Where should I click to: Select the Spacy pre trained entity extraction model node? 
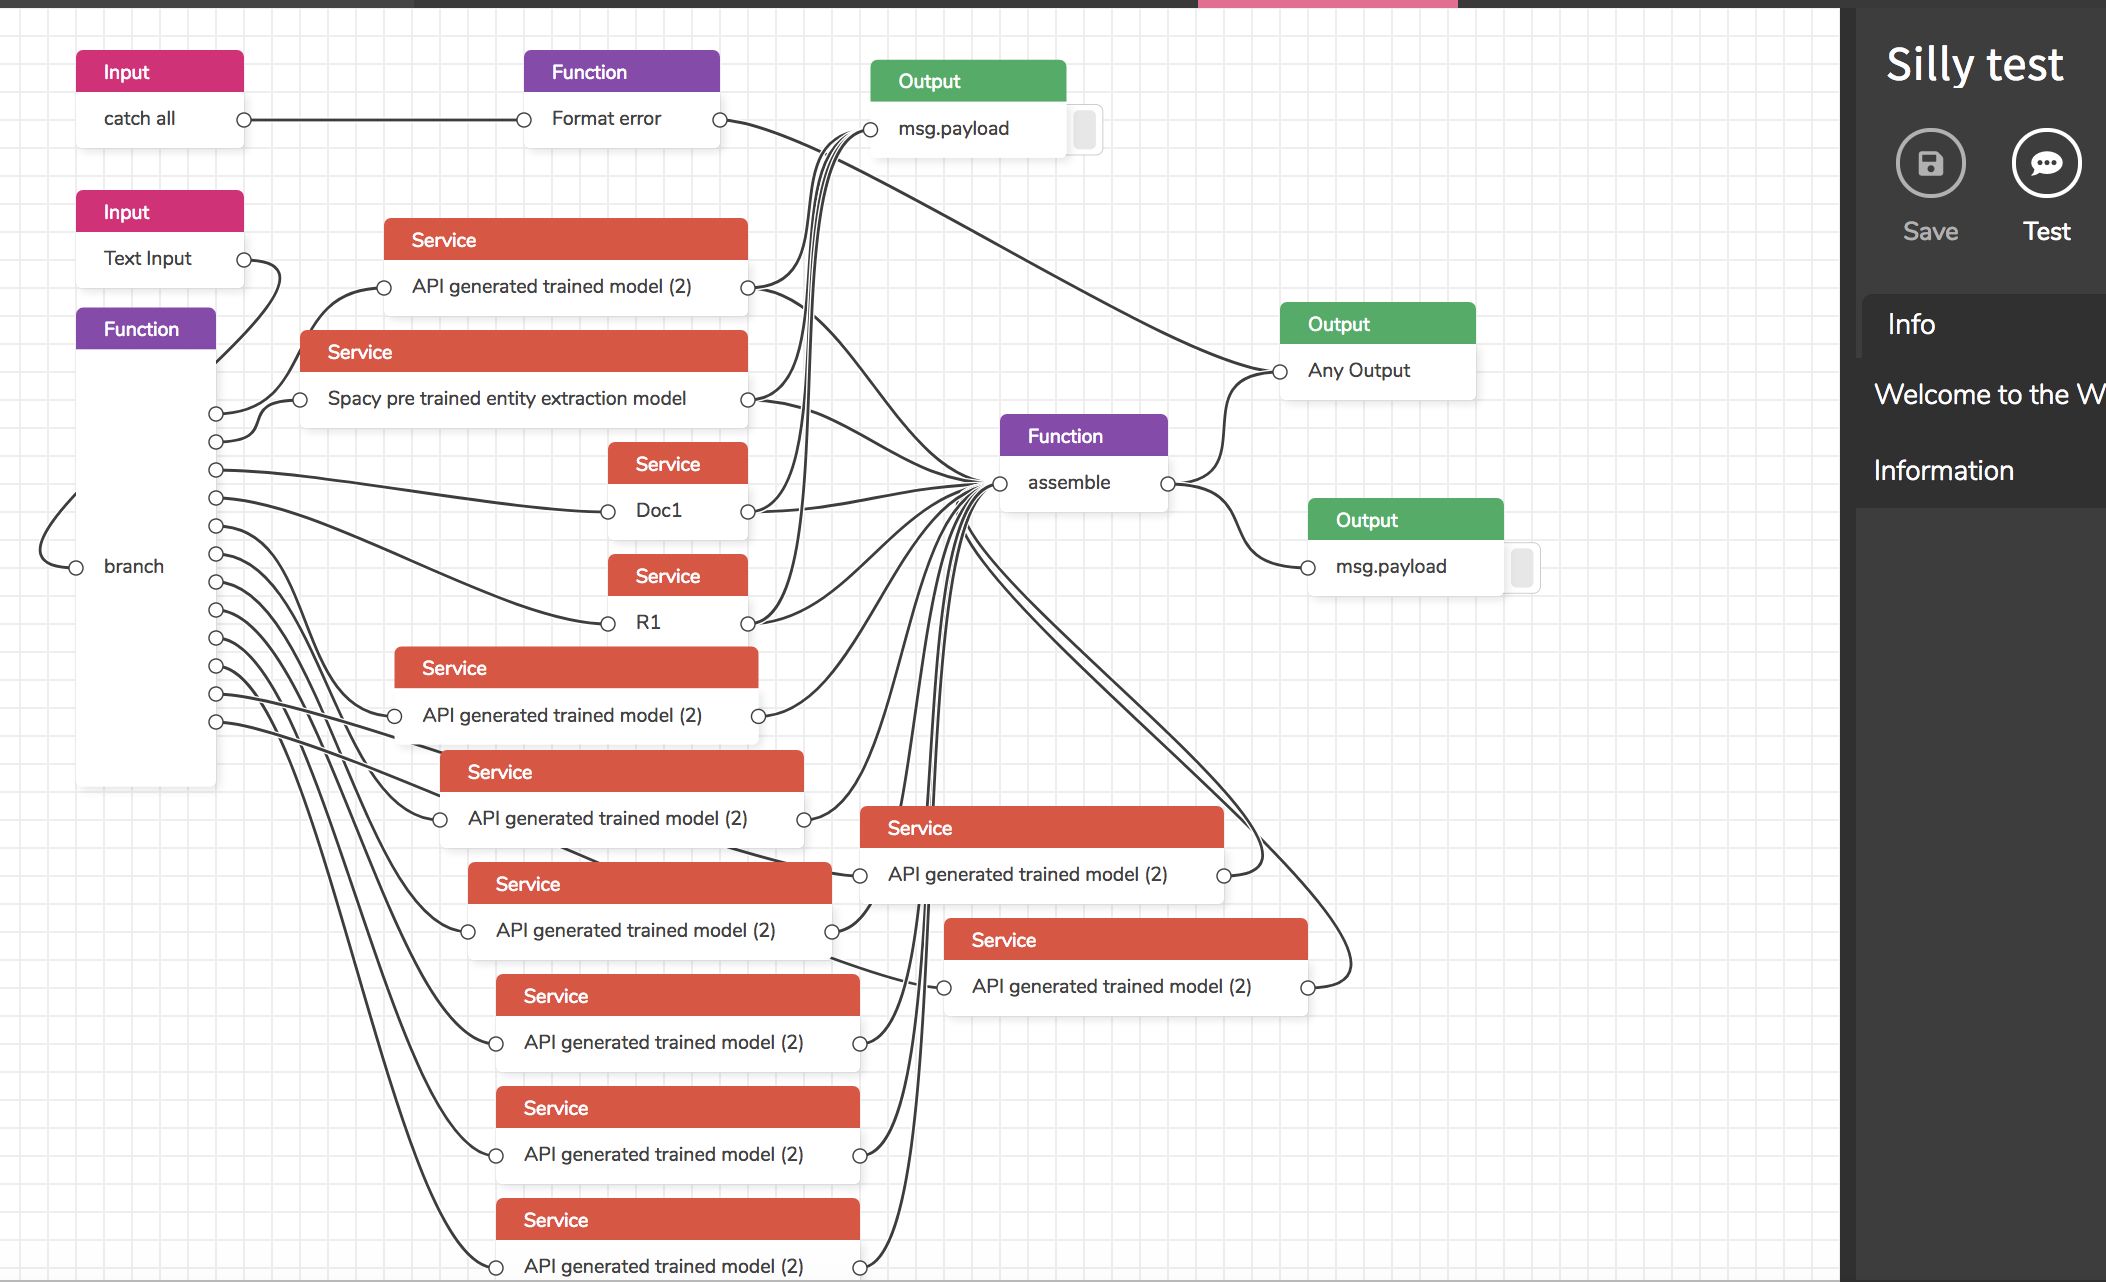tap(524, 379)
